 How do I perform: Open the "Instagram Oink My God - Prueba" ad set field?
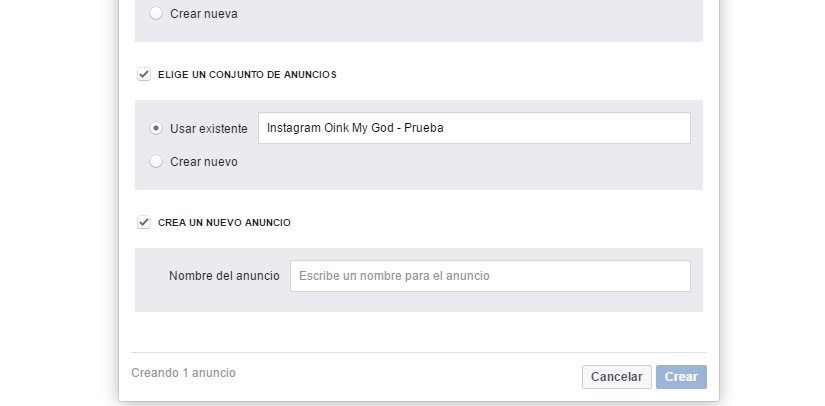point(474,128)
